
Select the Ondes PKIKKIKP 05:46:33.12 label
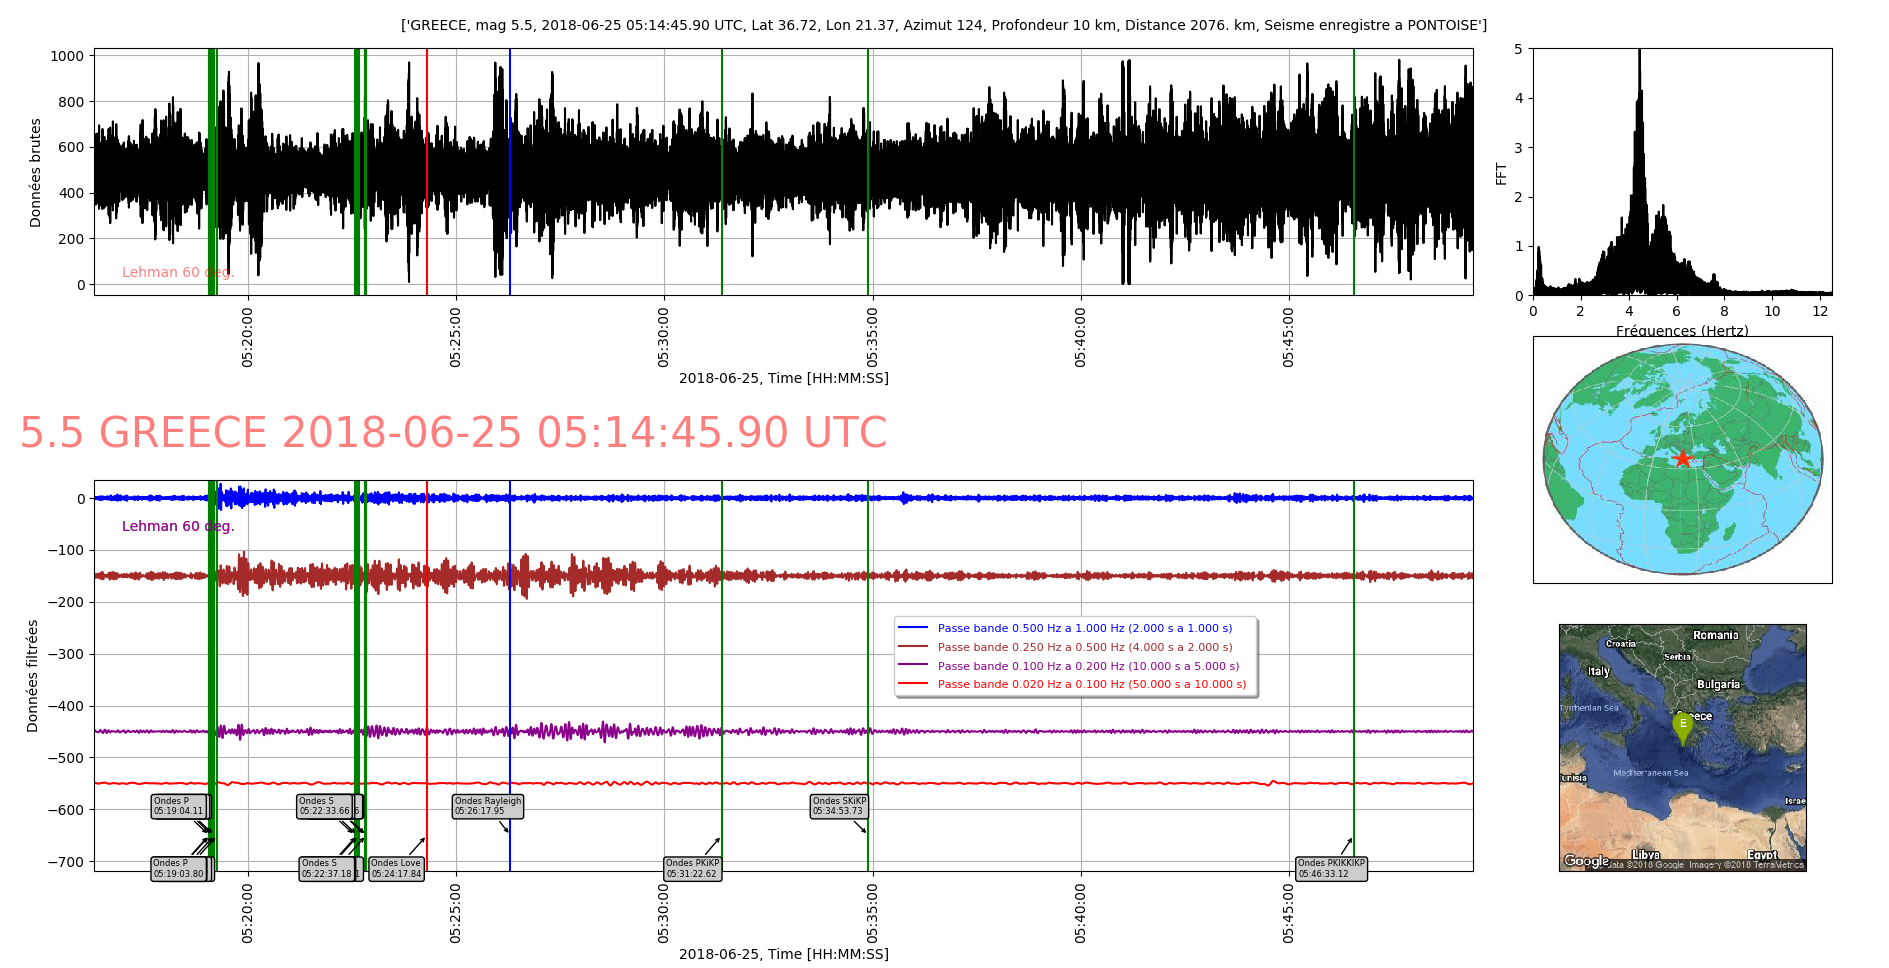tap(1330, 868)
